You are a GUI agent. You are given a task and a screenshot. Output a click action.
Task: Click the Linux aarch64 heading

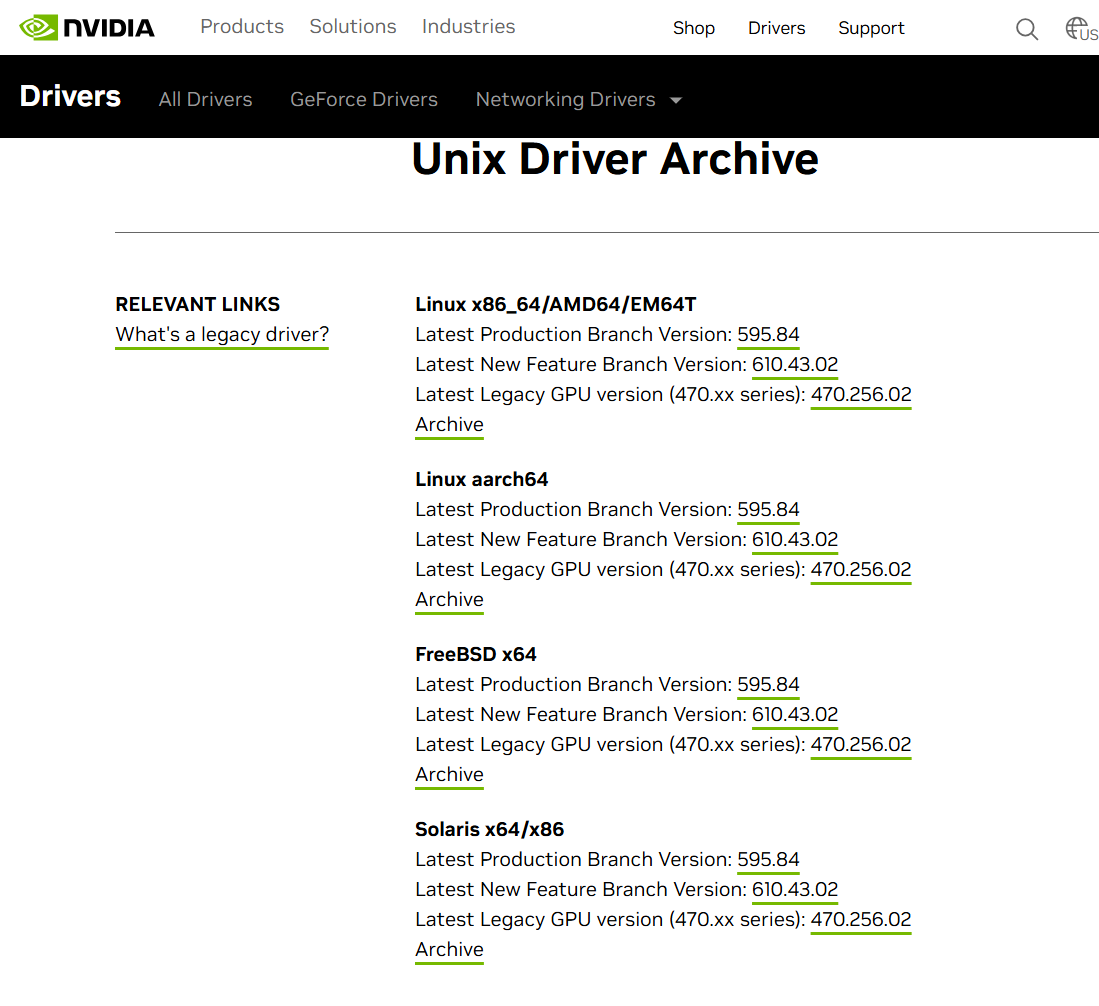[x=482, y=480]
